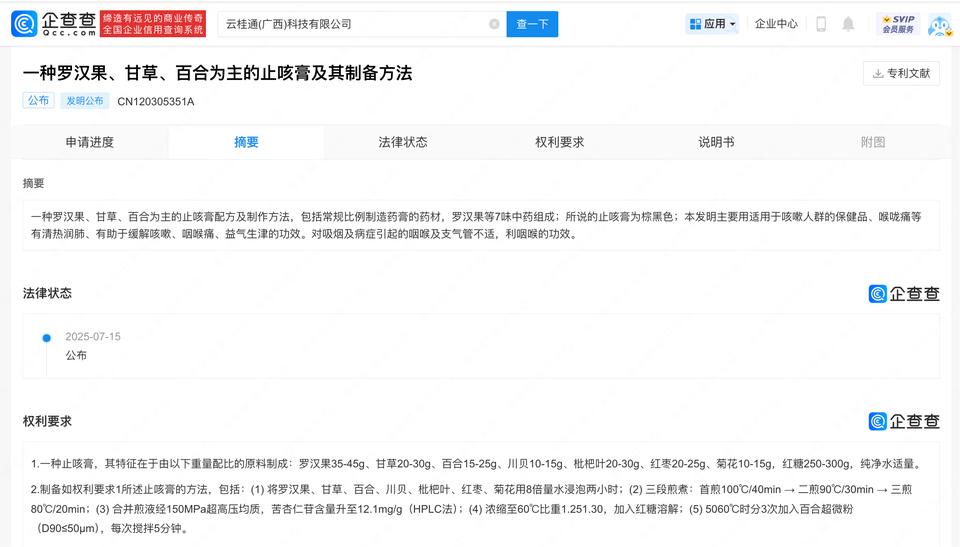
Task: Open the notification bell
Action: coord(848,24)
